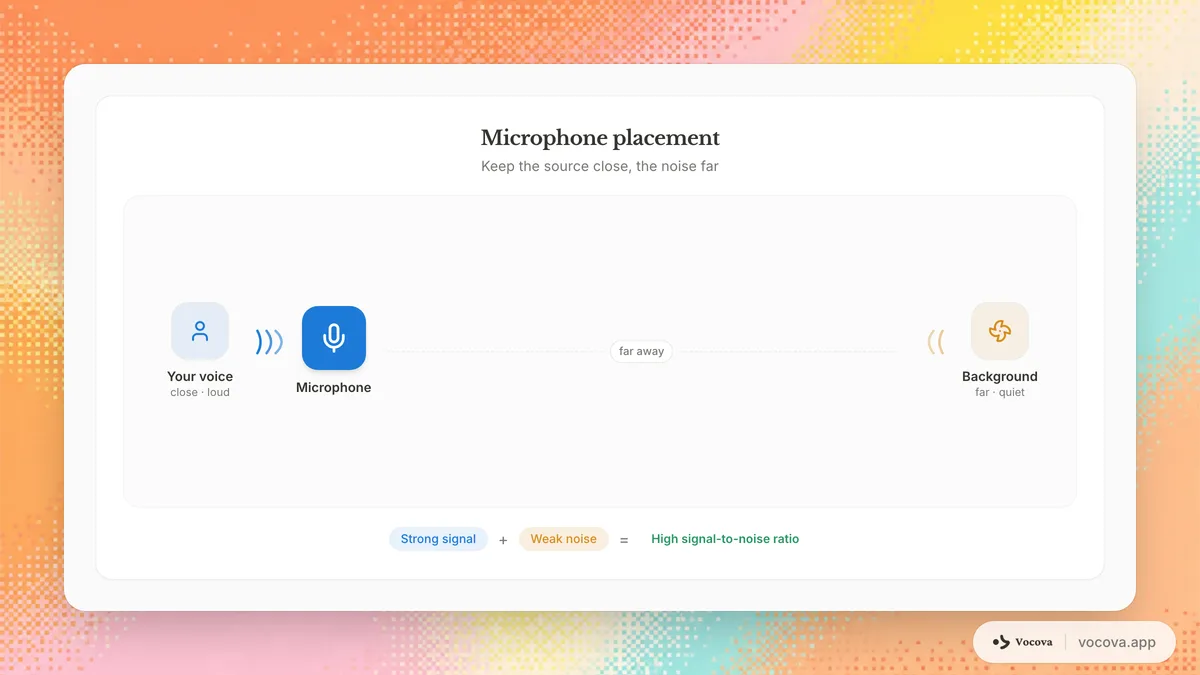This screenshot has height=675, width=1200.
Task: Click the 'close · loud' caption
Action: [x=200, y=393]
